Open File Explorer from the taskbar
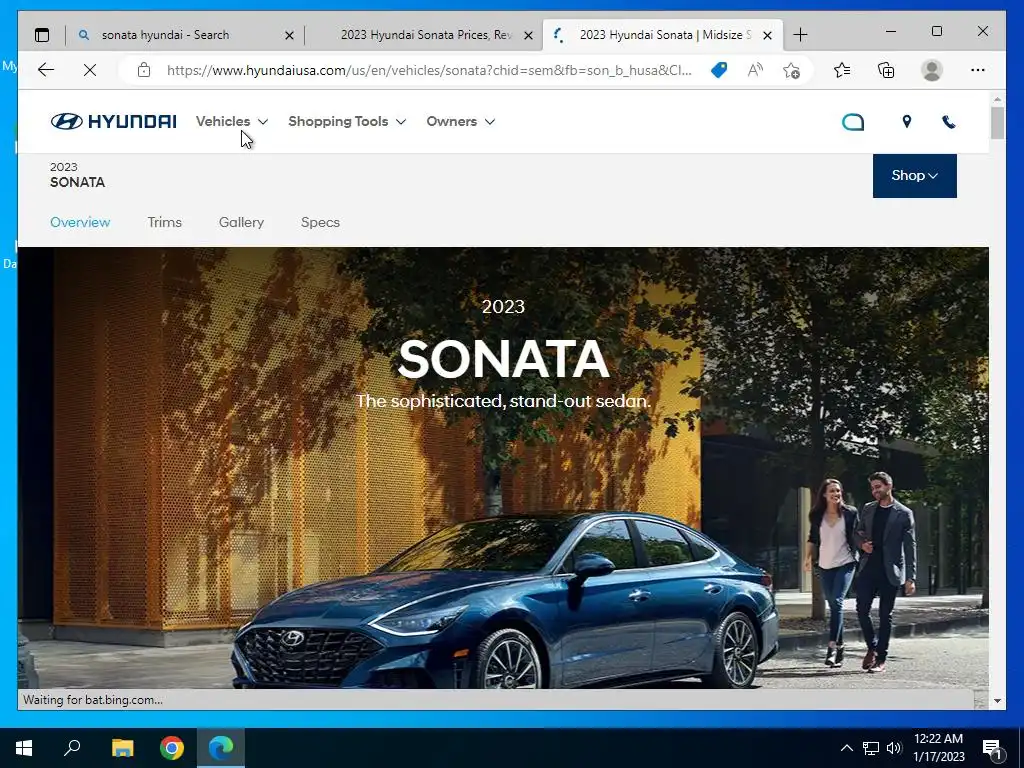 (x=122, y=748)
